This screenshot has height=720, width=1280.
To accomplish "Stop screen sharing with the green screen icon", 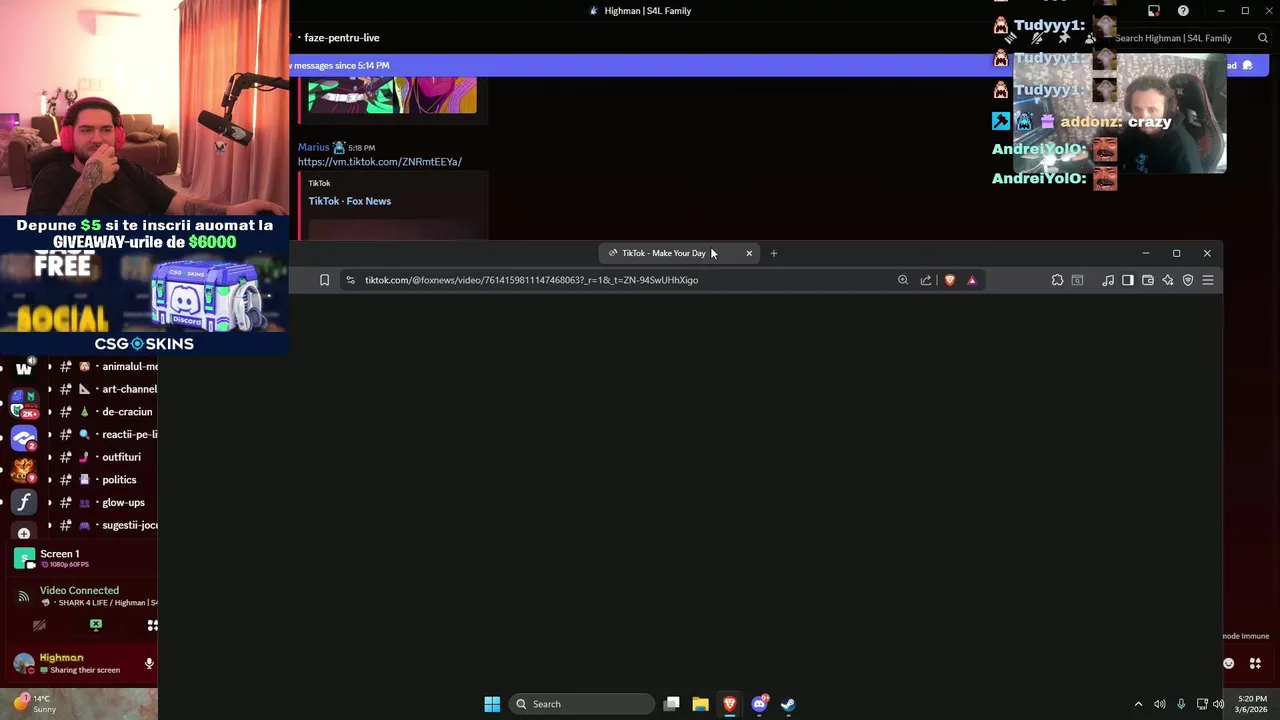I will [x=96, y=625].
